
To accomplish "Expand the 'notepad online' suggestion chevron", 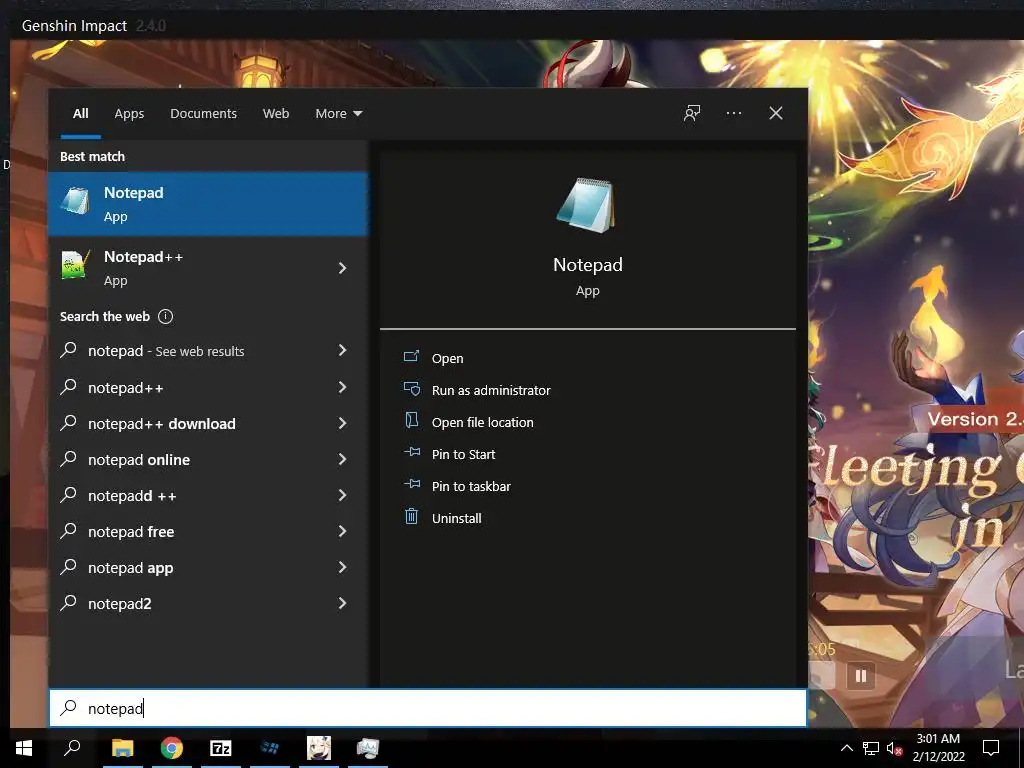I will click(x=342, y=459).
